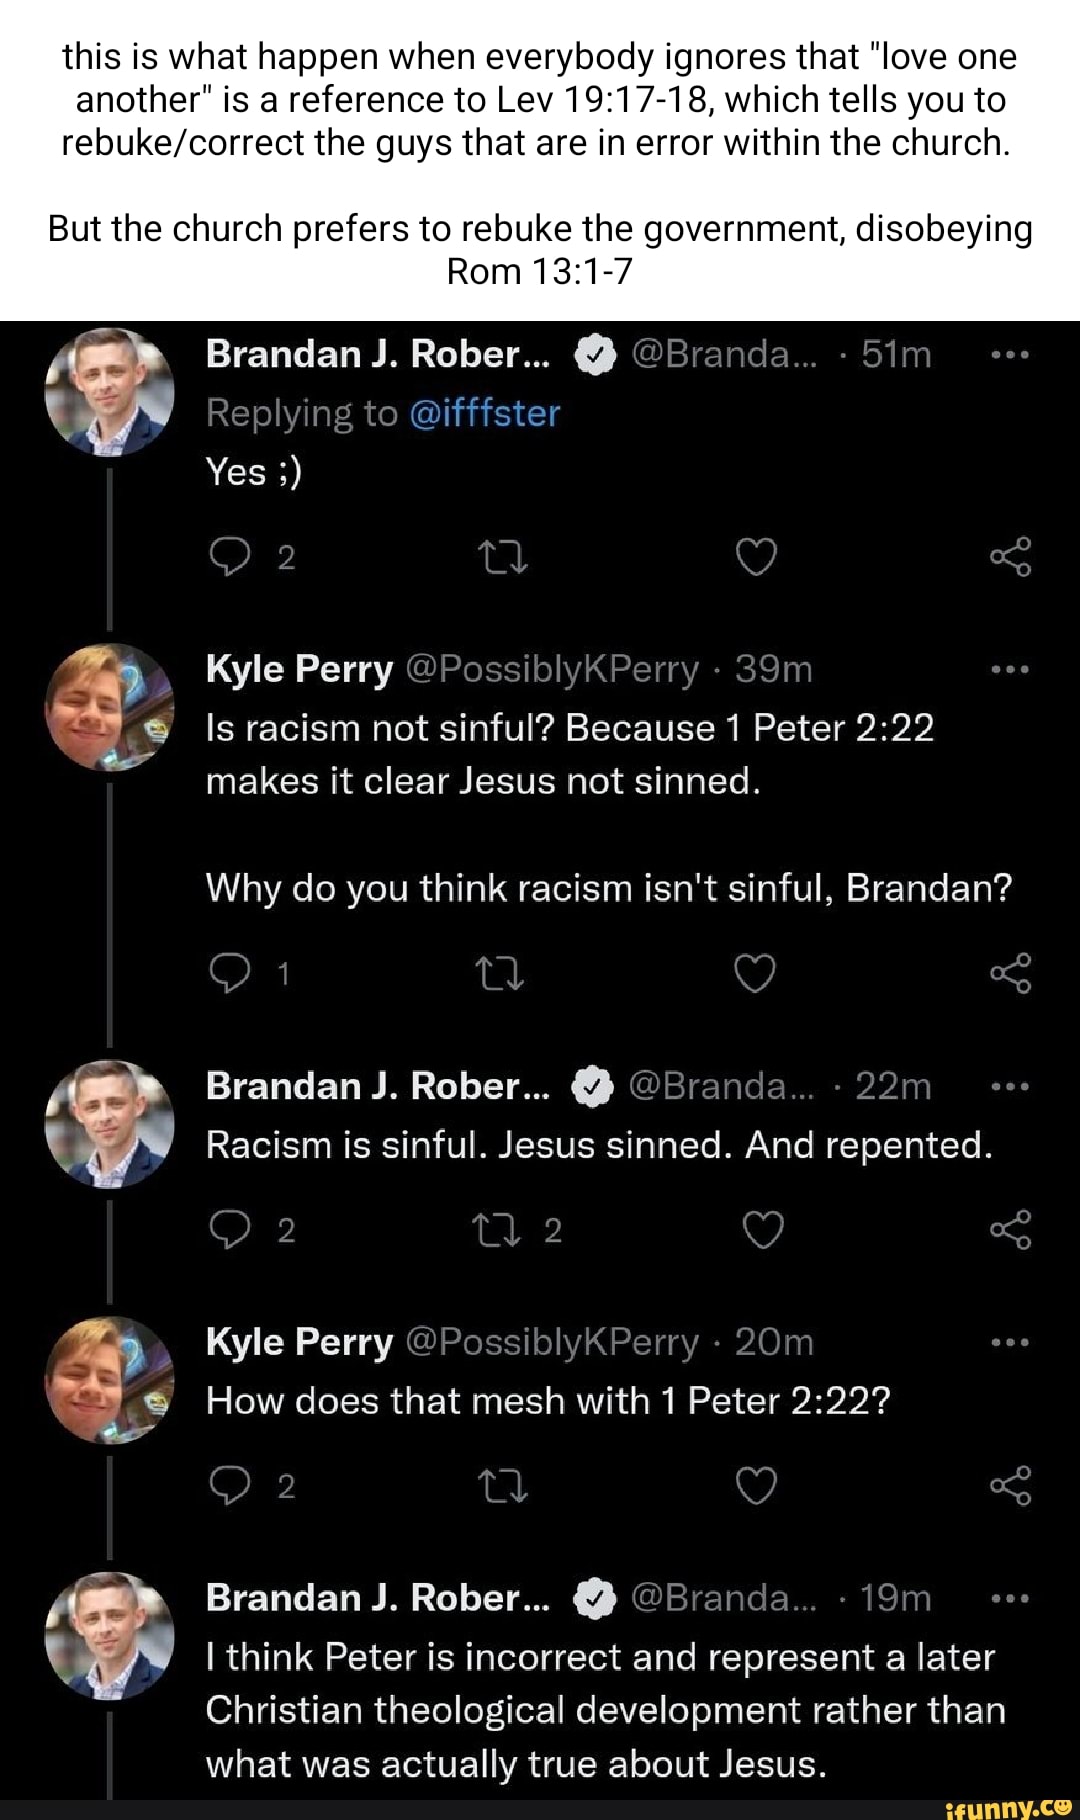Open more options on Kyle's 39m tweet
Screen dimensions: 1080x1820
[1010, 669]
